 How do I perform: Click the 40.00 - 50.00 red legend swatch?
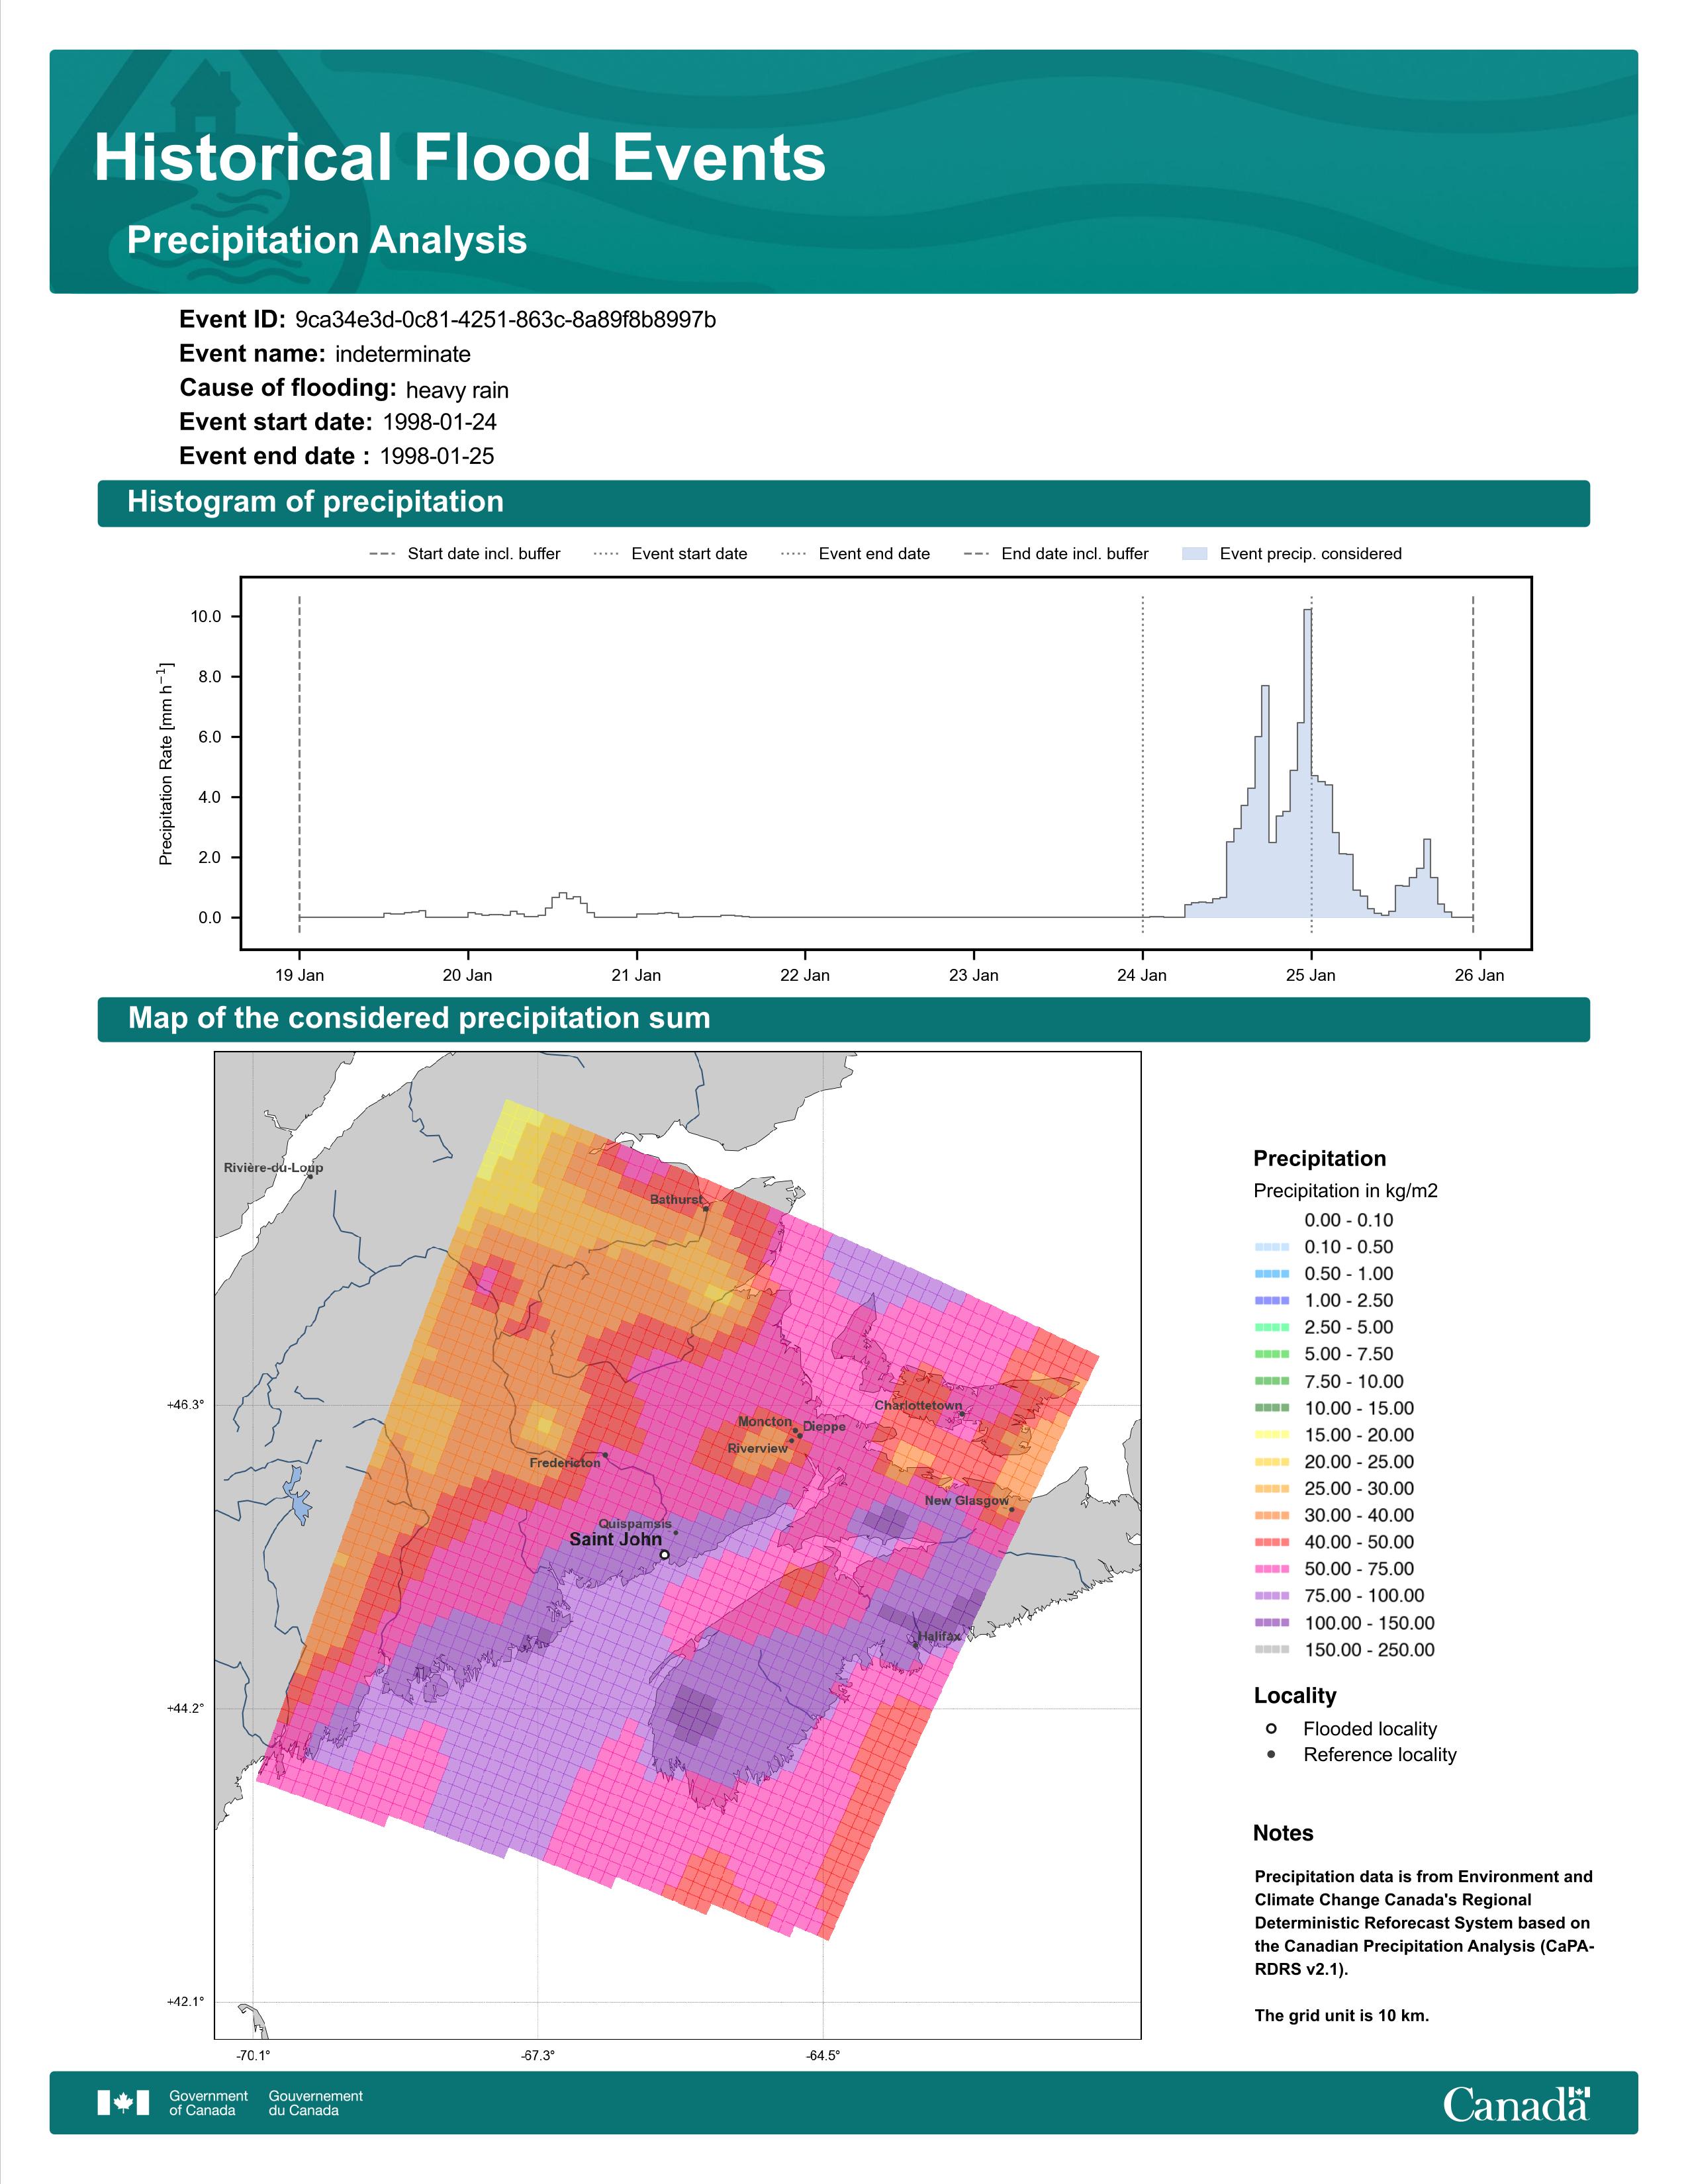1272,1542
